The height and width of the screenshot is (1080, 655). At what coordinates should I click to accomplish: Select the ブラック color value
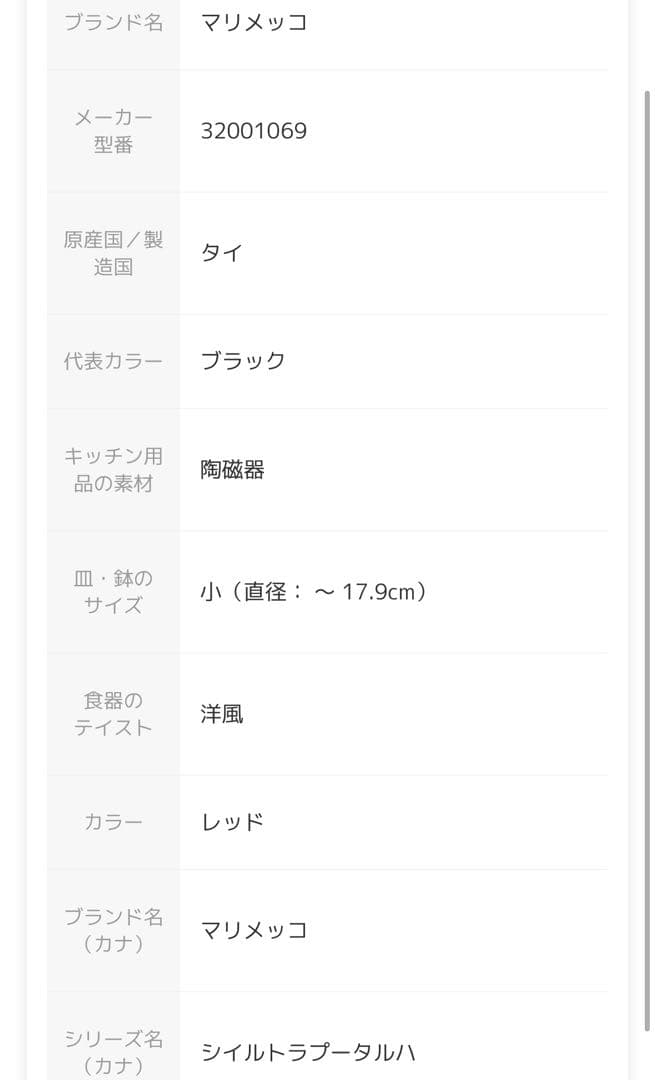pyautogui.click(x=243, y=361)
